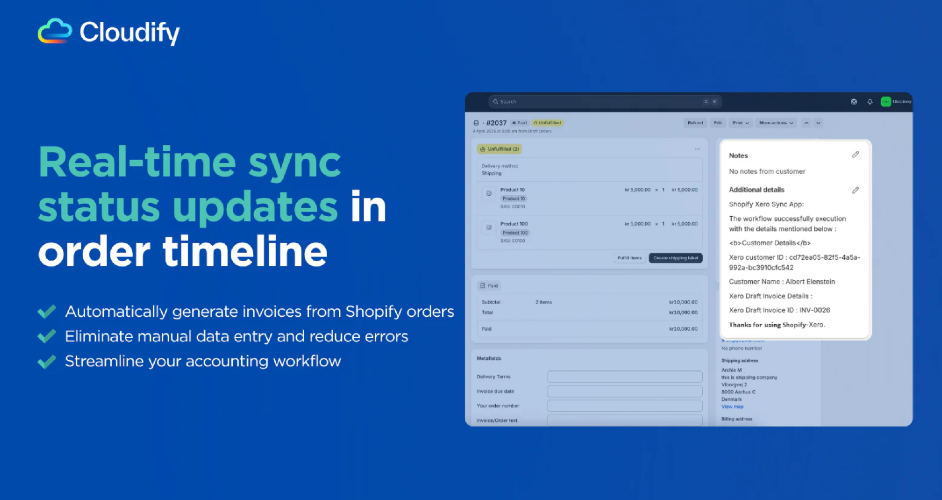The width and height of the screenshot is (942, 500).
Task: Open the notifications bell
Action: (x=869, y=102)
